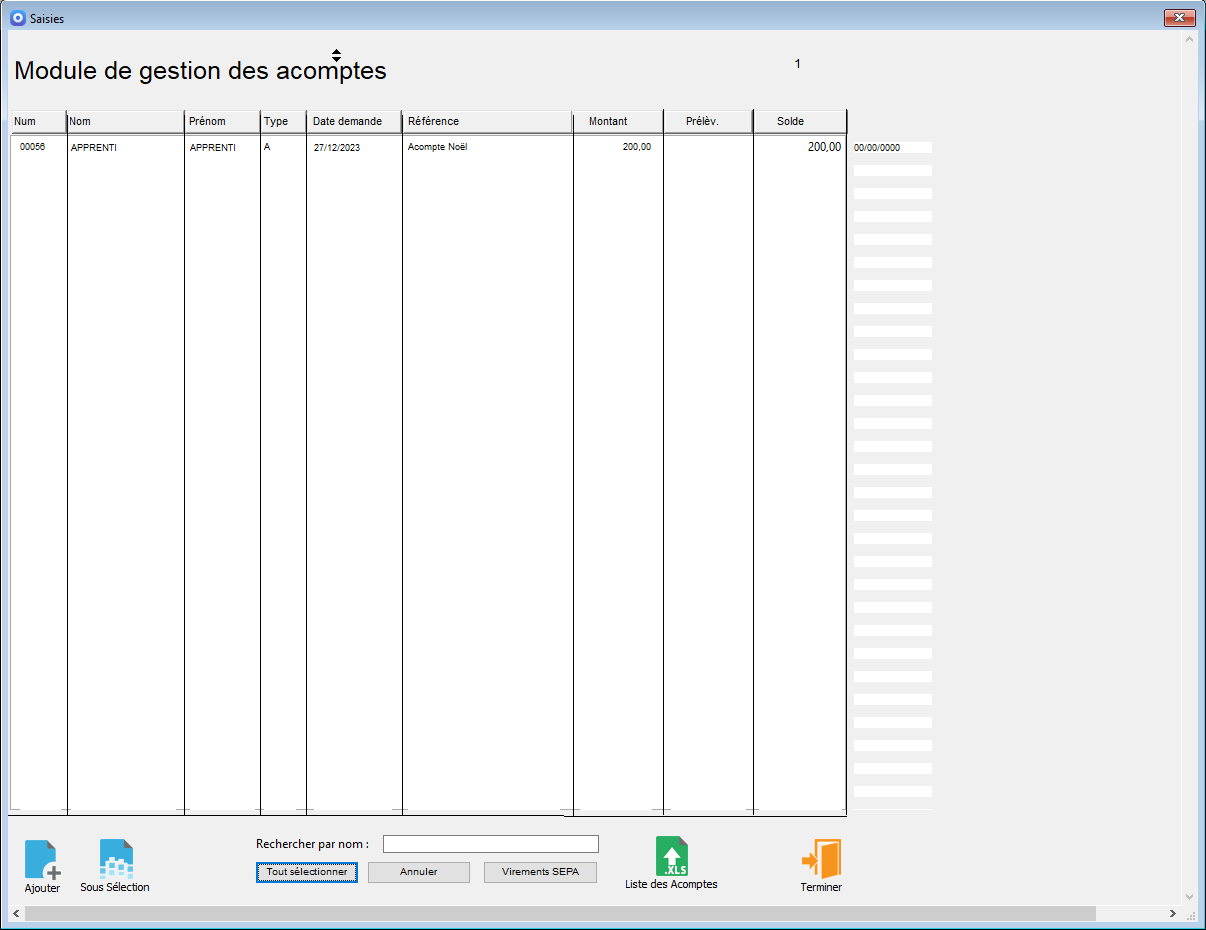Viewport: 1206px width, 930px height.
Task: Click the horizontal scrollbar right arrow
Action: [x=1172, y=914]
